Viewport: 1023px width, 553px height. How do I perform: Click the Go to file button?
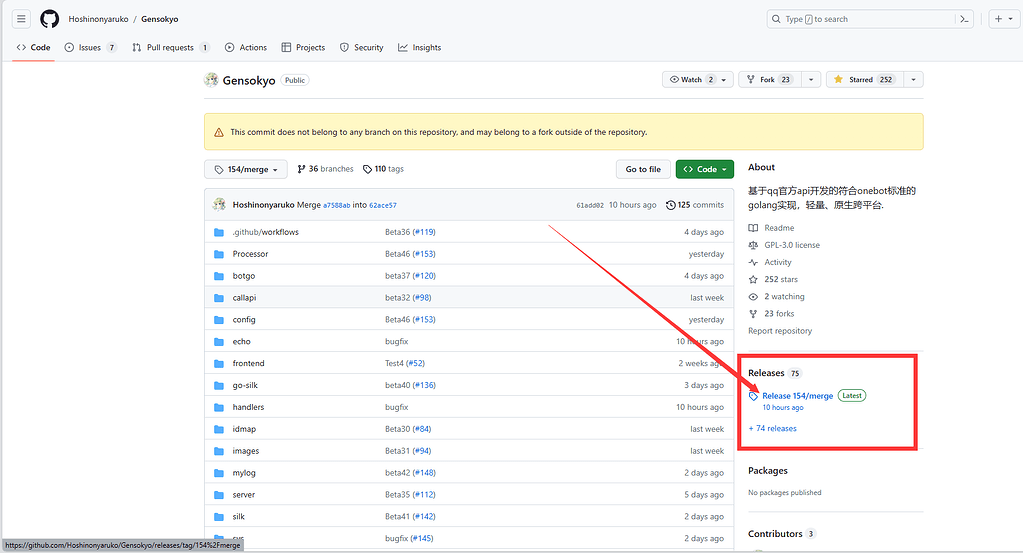642,170
